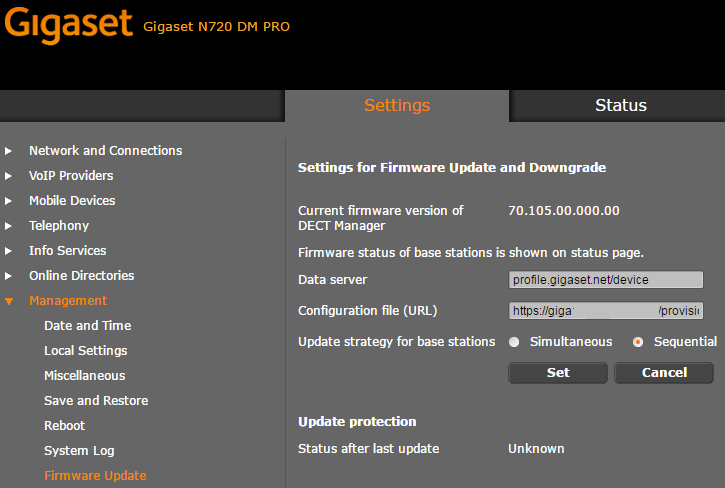The width and height of the screenshot is (725, 488).
Task: Open Network and Connections menu
Action: pyautogui.click(x=105, y=151)
